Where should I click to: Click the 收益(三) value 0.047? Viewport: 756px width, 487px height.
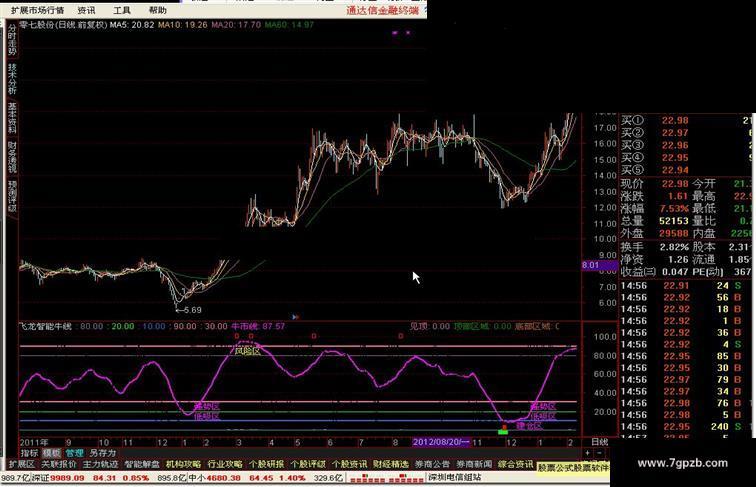(x=675, y=272)
